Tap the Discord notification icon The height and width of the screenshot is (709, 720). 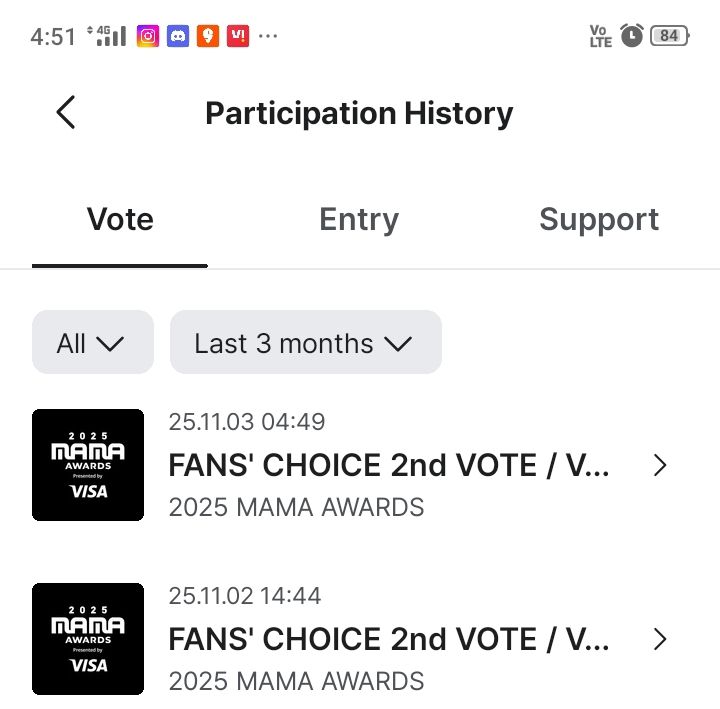point(178,36)
